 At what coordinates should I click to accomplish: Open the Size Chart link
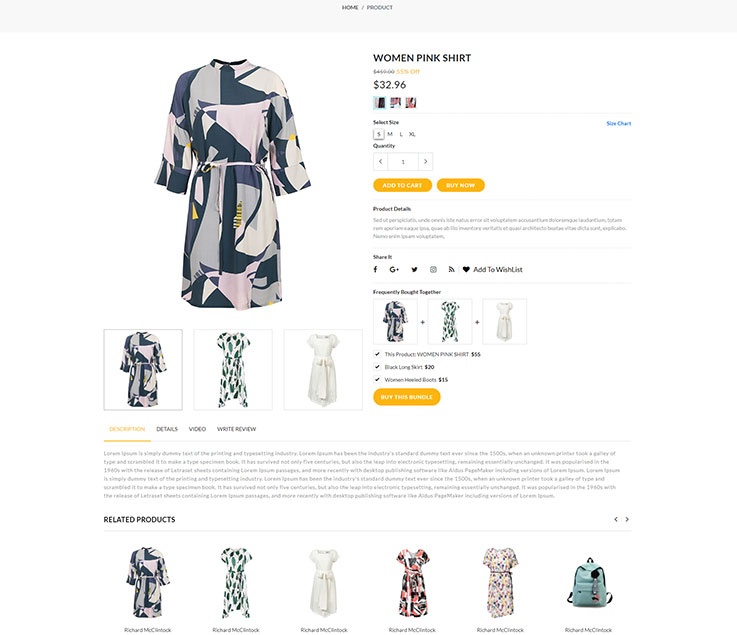tap(619, 124)
